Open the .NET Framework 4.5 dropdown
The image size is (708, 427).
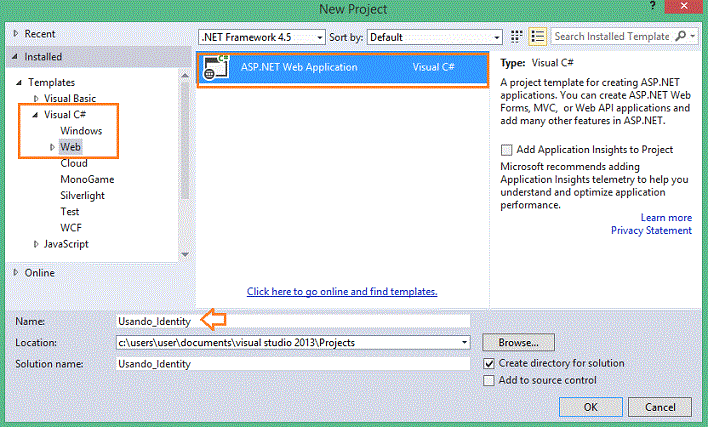coord(261,37)
